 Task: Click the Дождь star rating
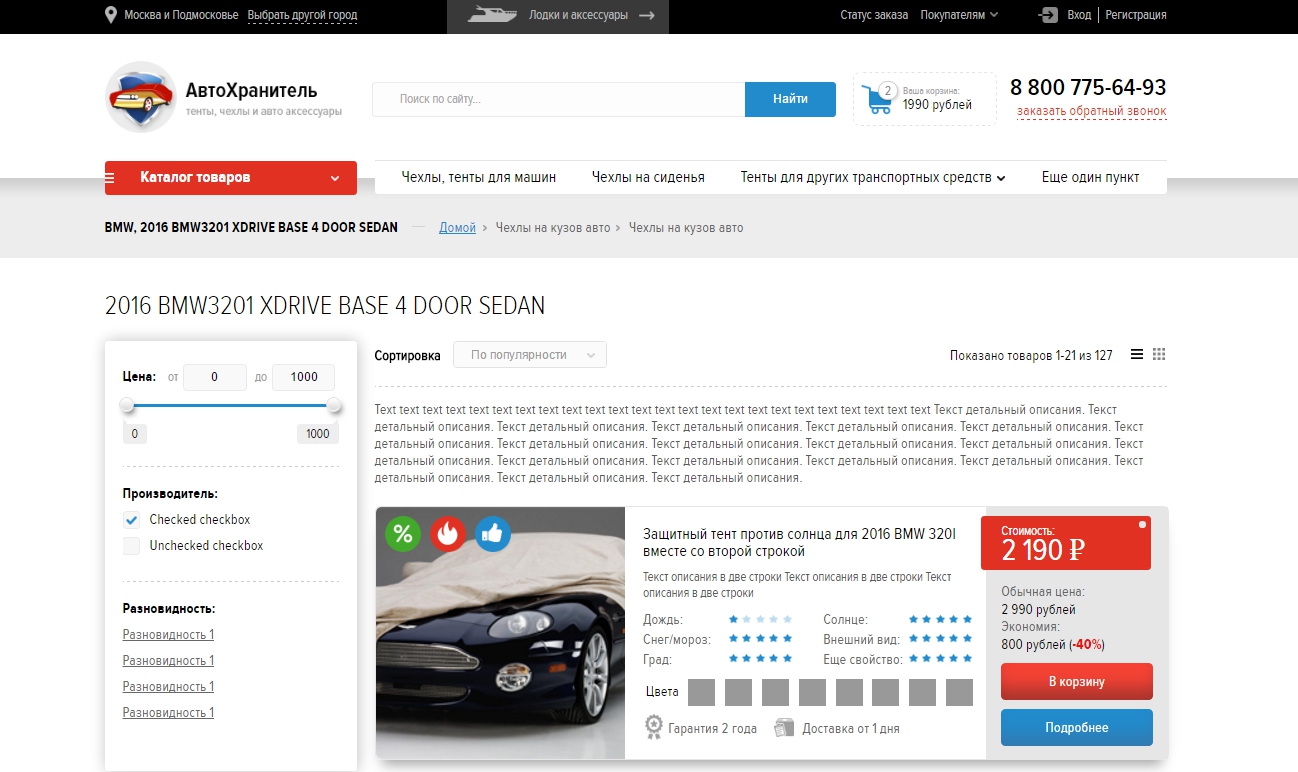pyautogui.click(x=760, y=619)
